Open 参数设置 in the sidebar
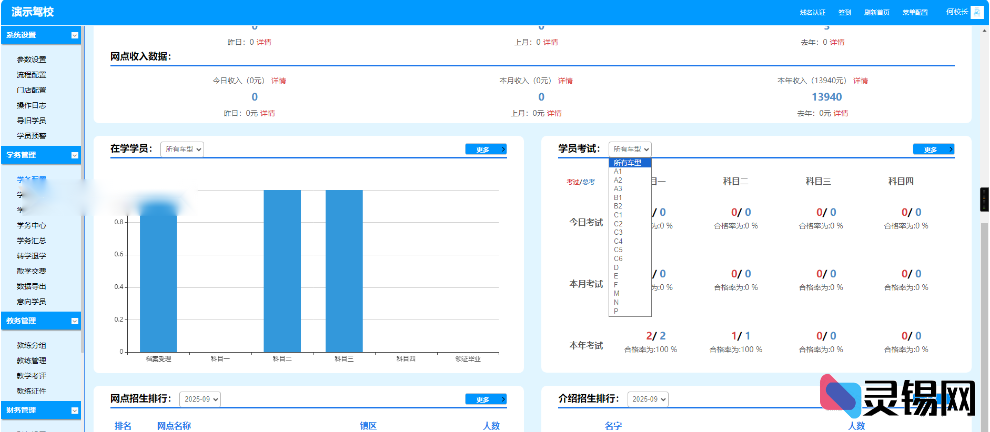990x432 pixels. pyautogui.click(x=31, y=60)
